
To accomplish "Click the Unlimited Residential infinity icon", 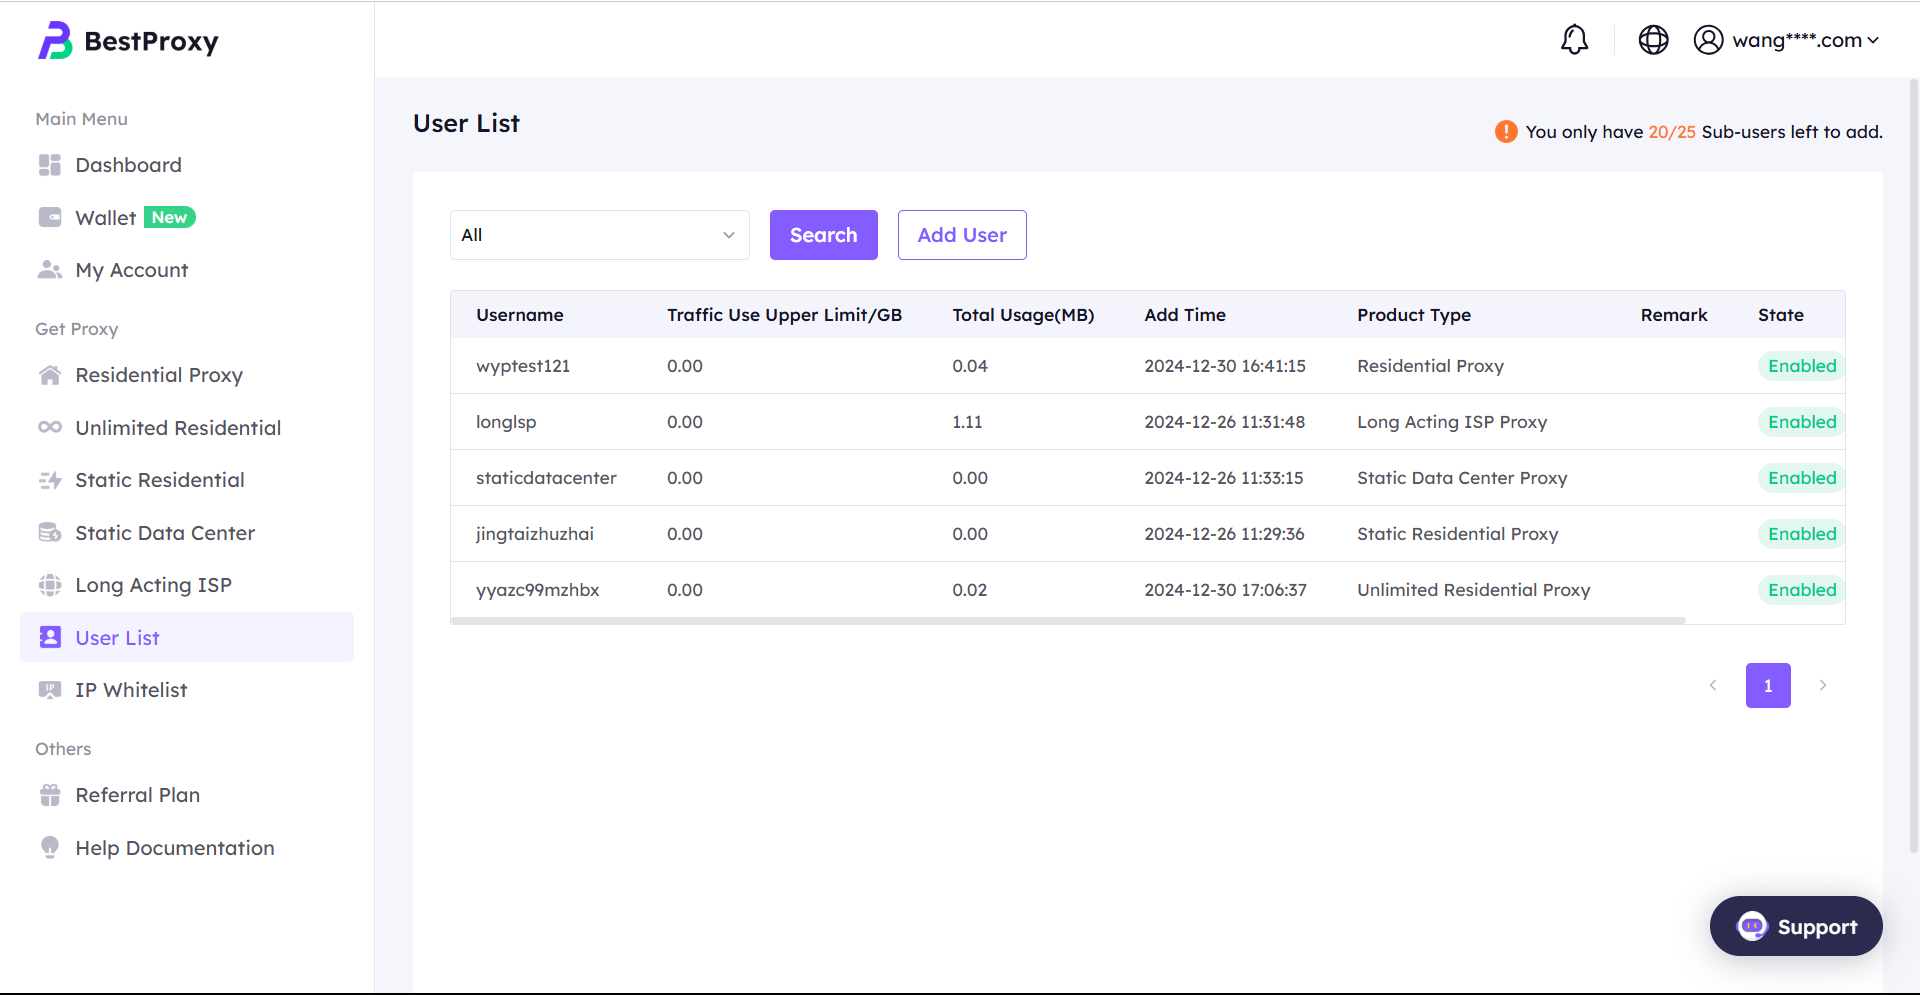I will (x=50, y=427).
